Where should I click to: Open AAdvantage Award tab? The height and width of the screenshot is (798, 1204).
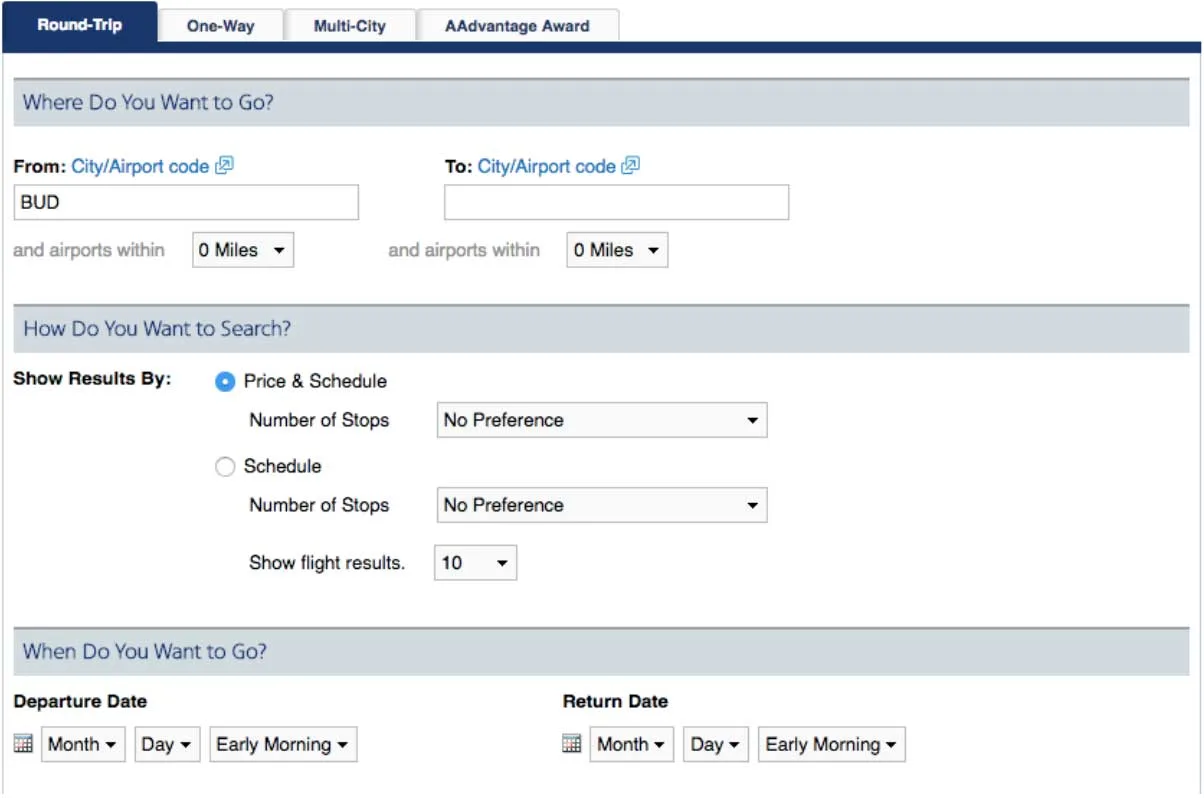pyautogui.click(x=517, y=26)
